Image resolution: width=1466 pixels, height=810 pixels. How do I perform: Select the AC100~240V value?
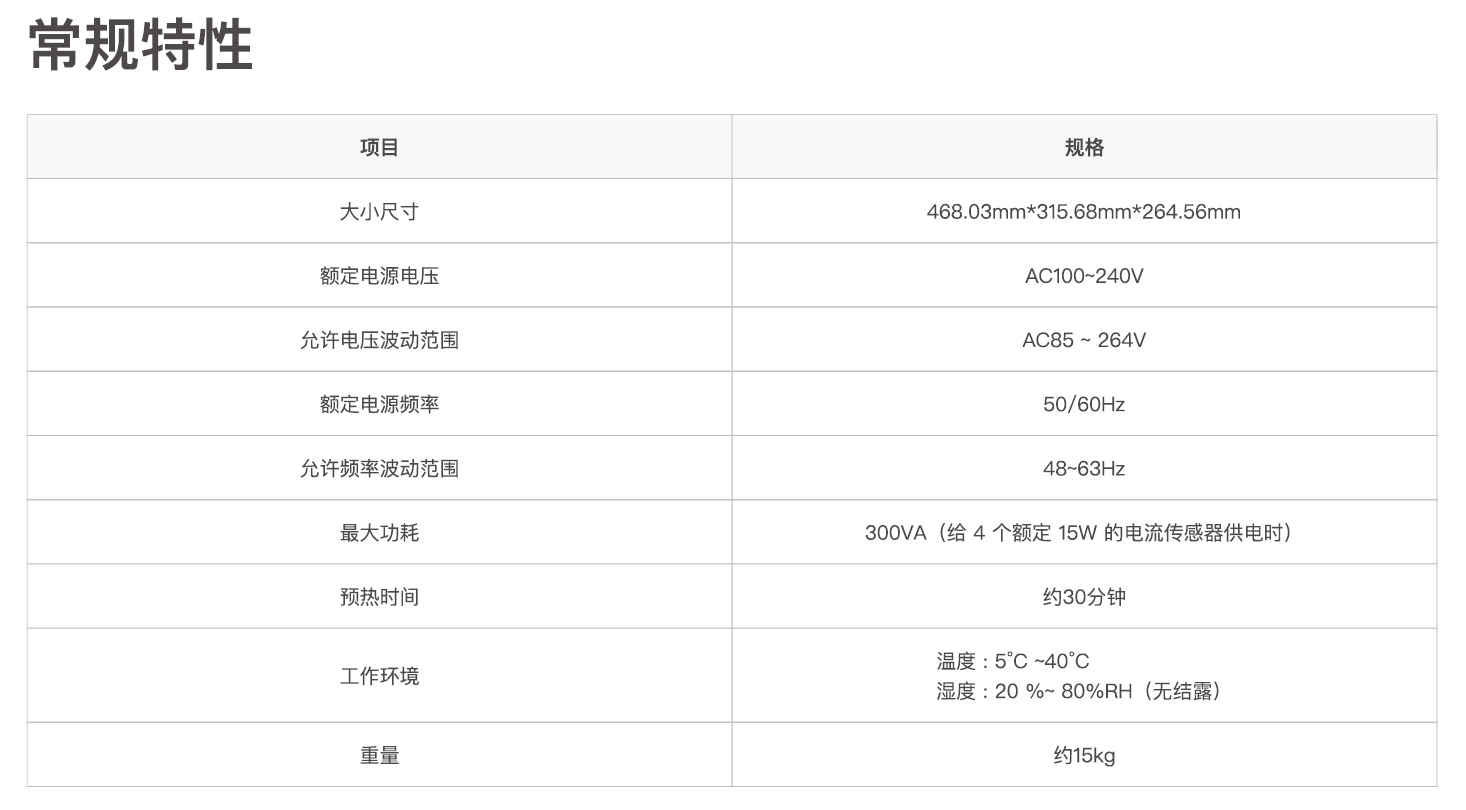click(x=1084, y=275)
